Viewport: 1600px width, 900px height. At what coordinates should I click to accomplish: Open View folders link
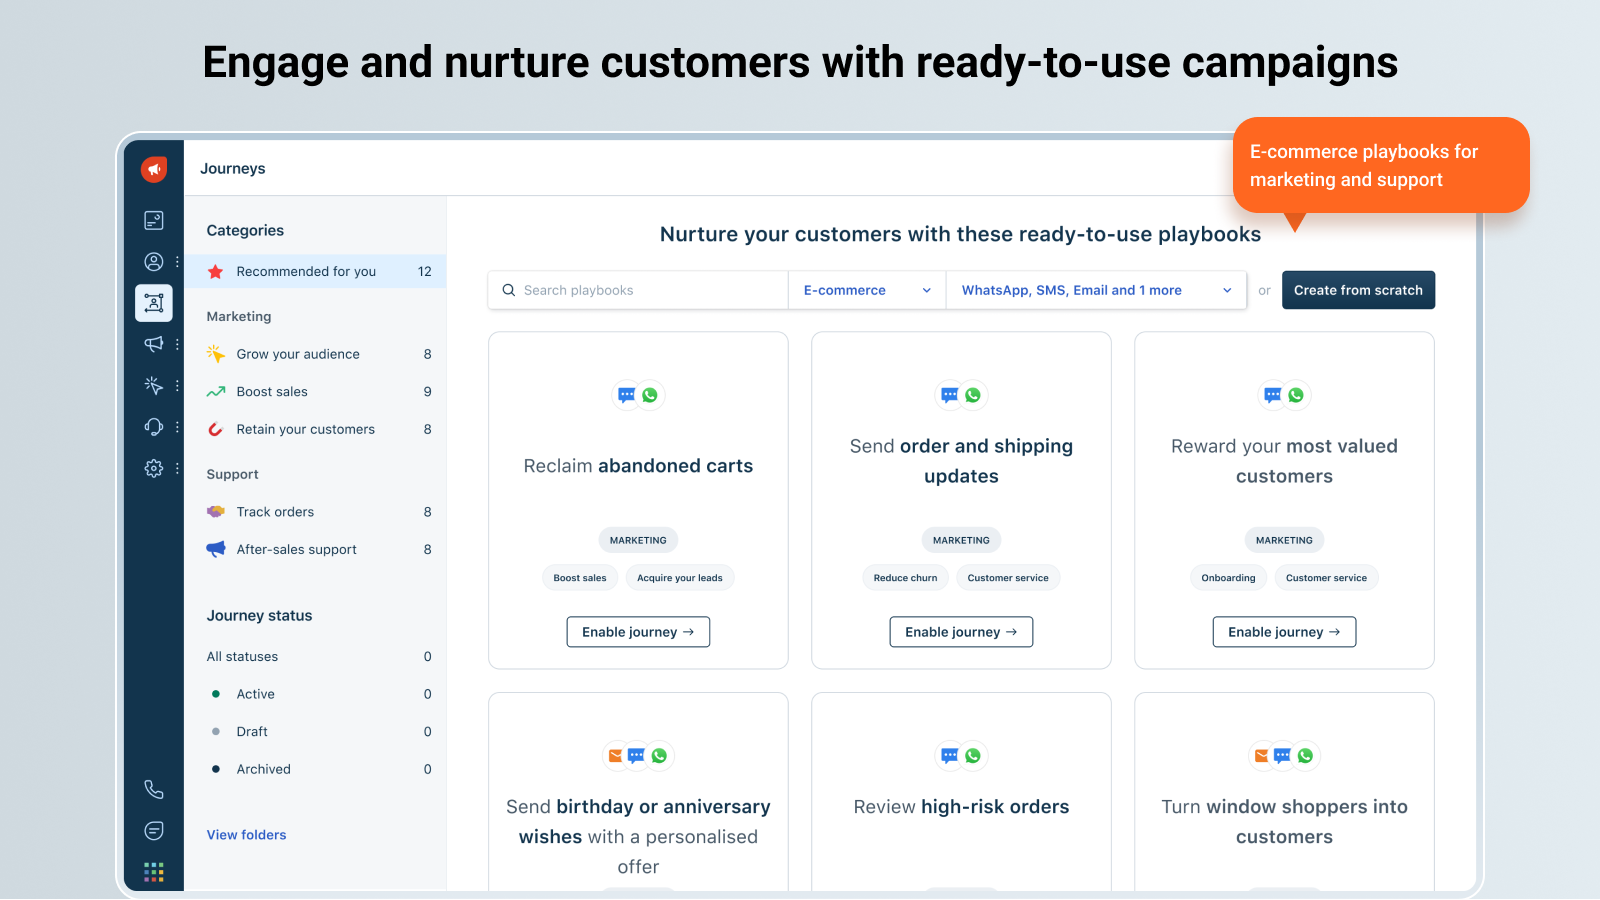click(246, 834)
